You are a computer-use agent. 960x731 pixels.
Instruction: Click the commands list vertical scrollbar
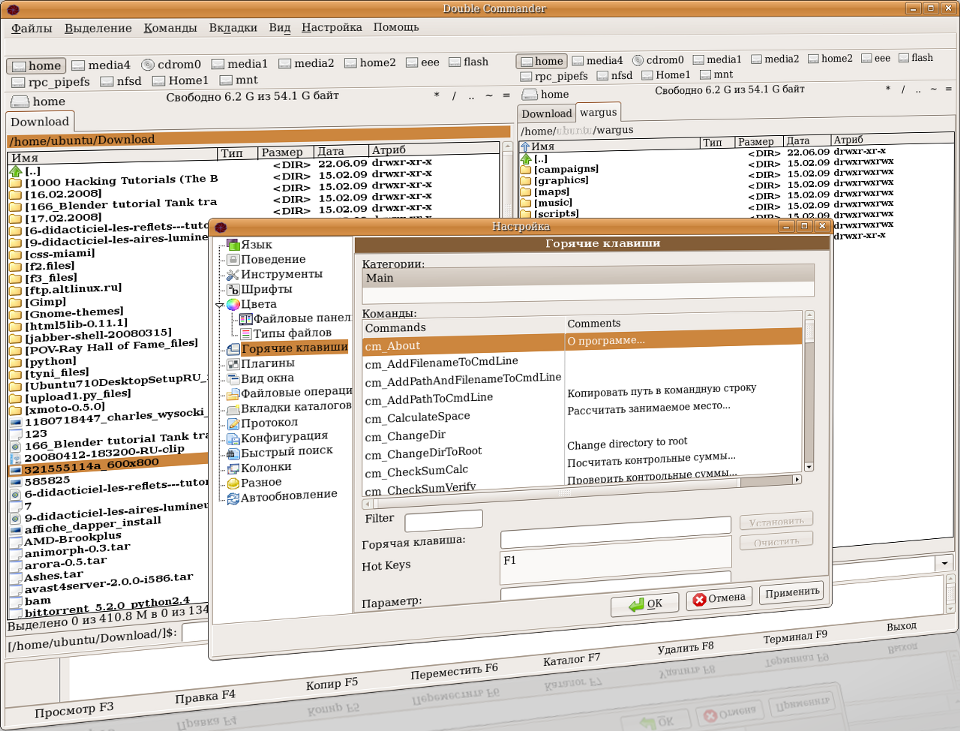(x=810, y=400)
